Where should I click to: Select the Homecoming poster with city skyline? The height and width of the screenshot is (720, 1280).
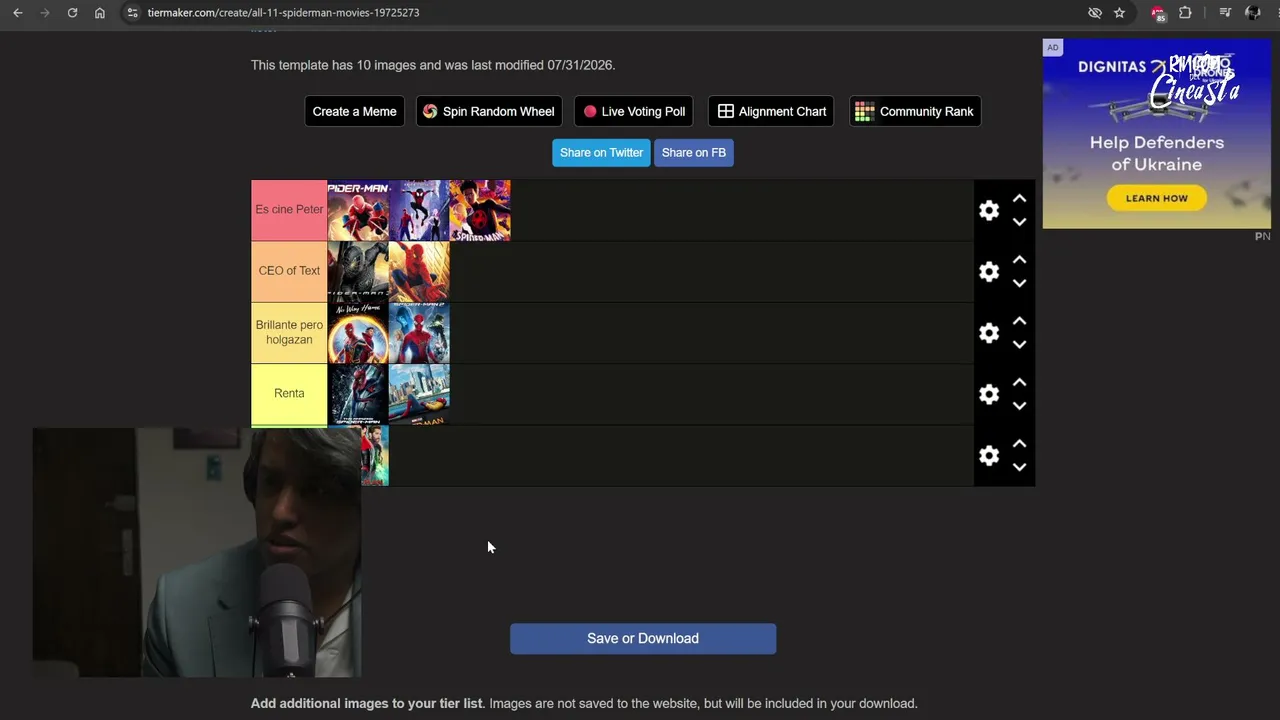coord(419,394)
